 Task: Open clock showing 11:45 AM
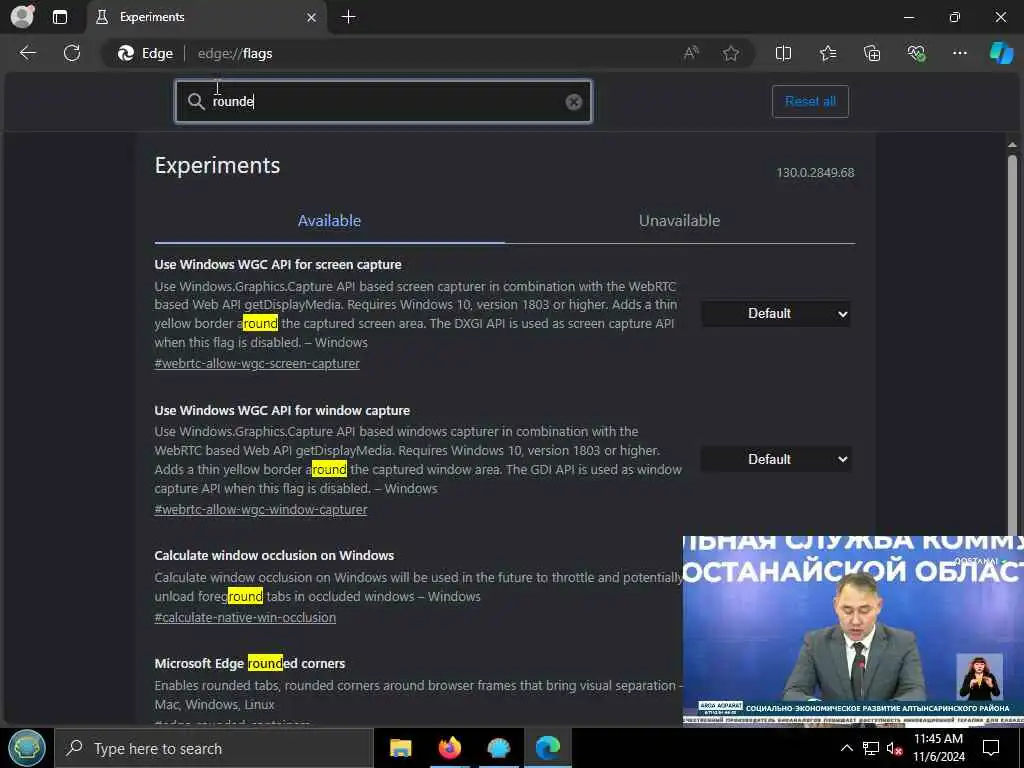click(x=938, y=748)
